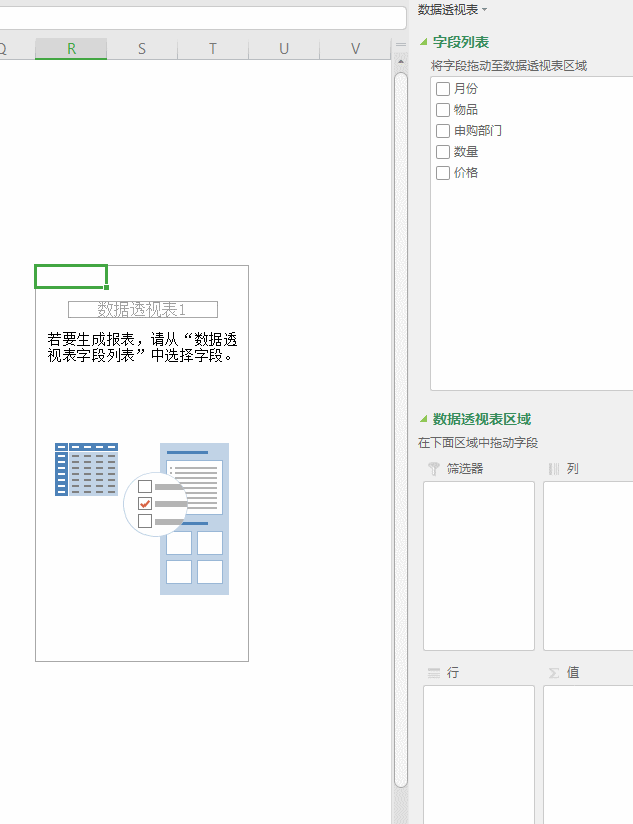Select column V header

point(355,49)
